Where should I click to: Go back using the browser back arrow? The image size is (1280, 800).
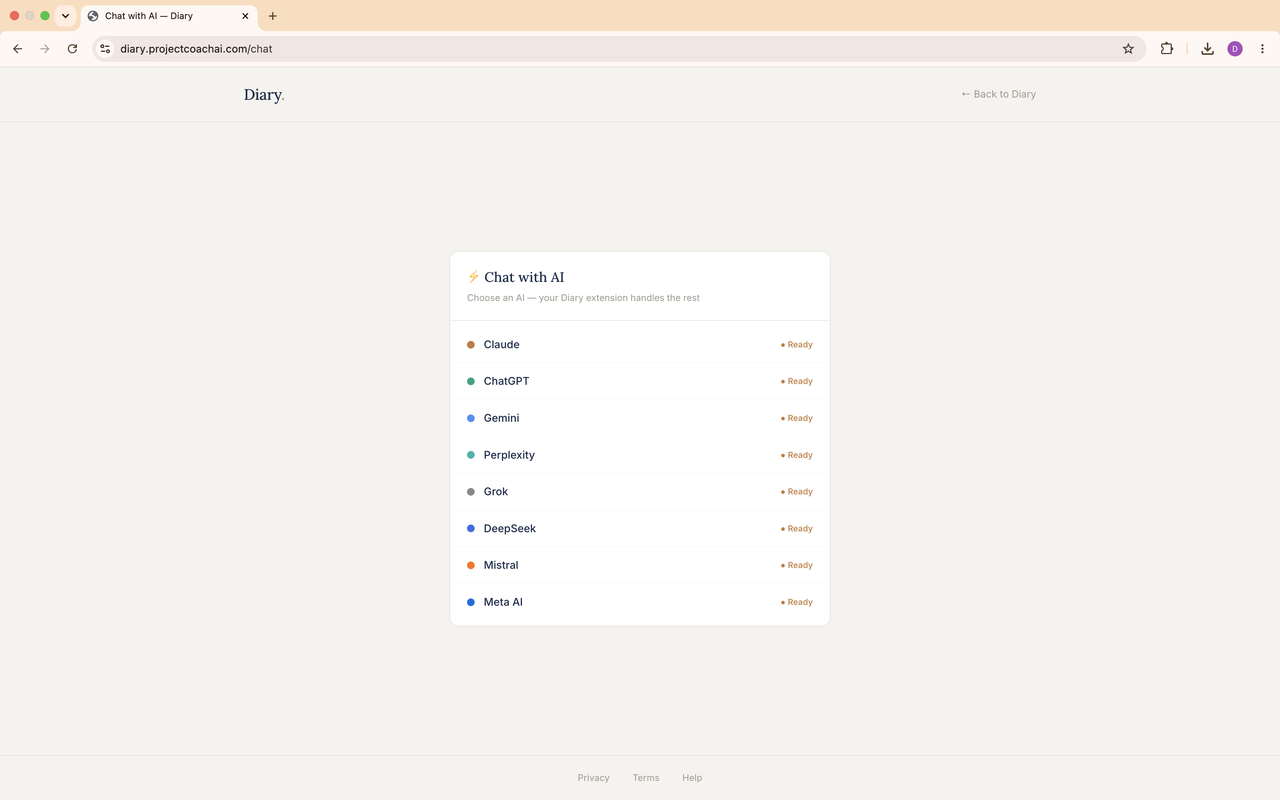tap(17, 48)
